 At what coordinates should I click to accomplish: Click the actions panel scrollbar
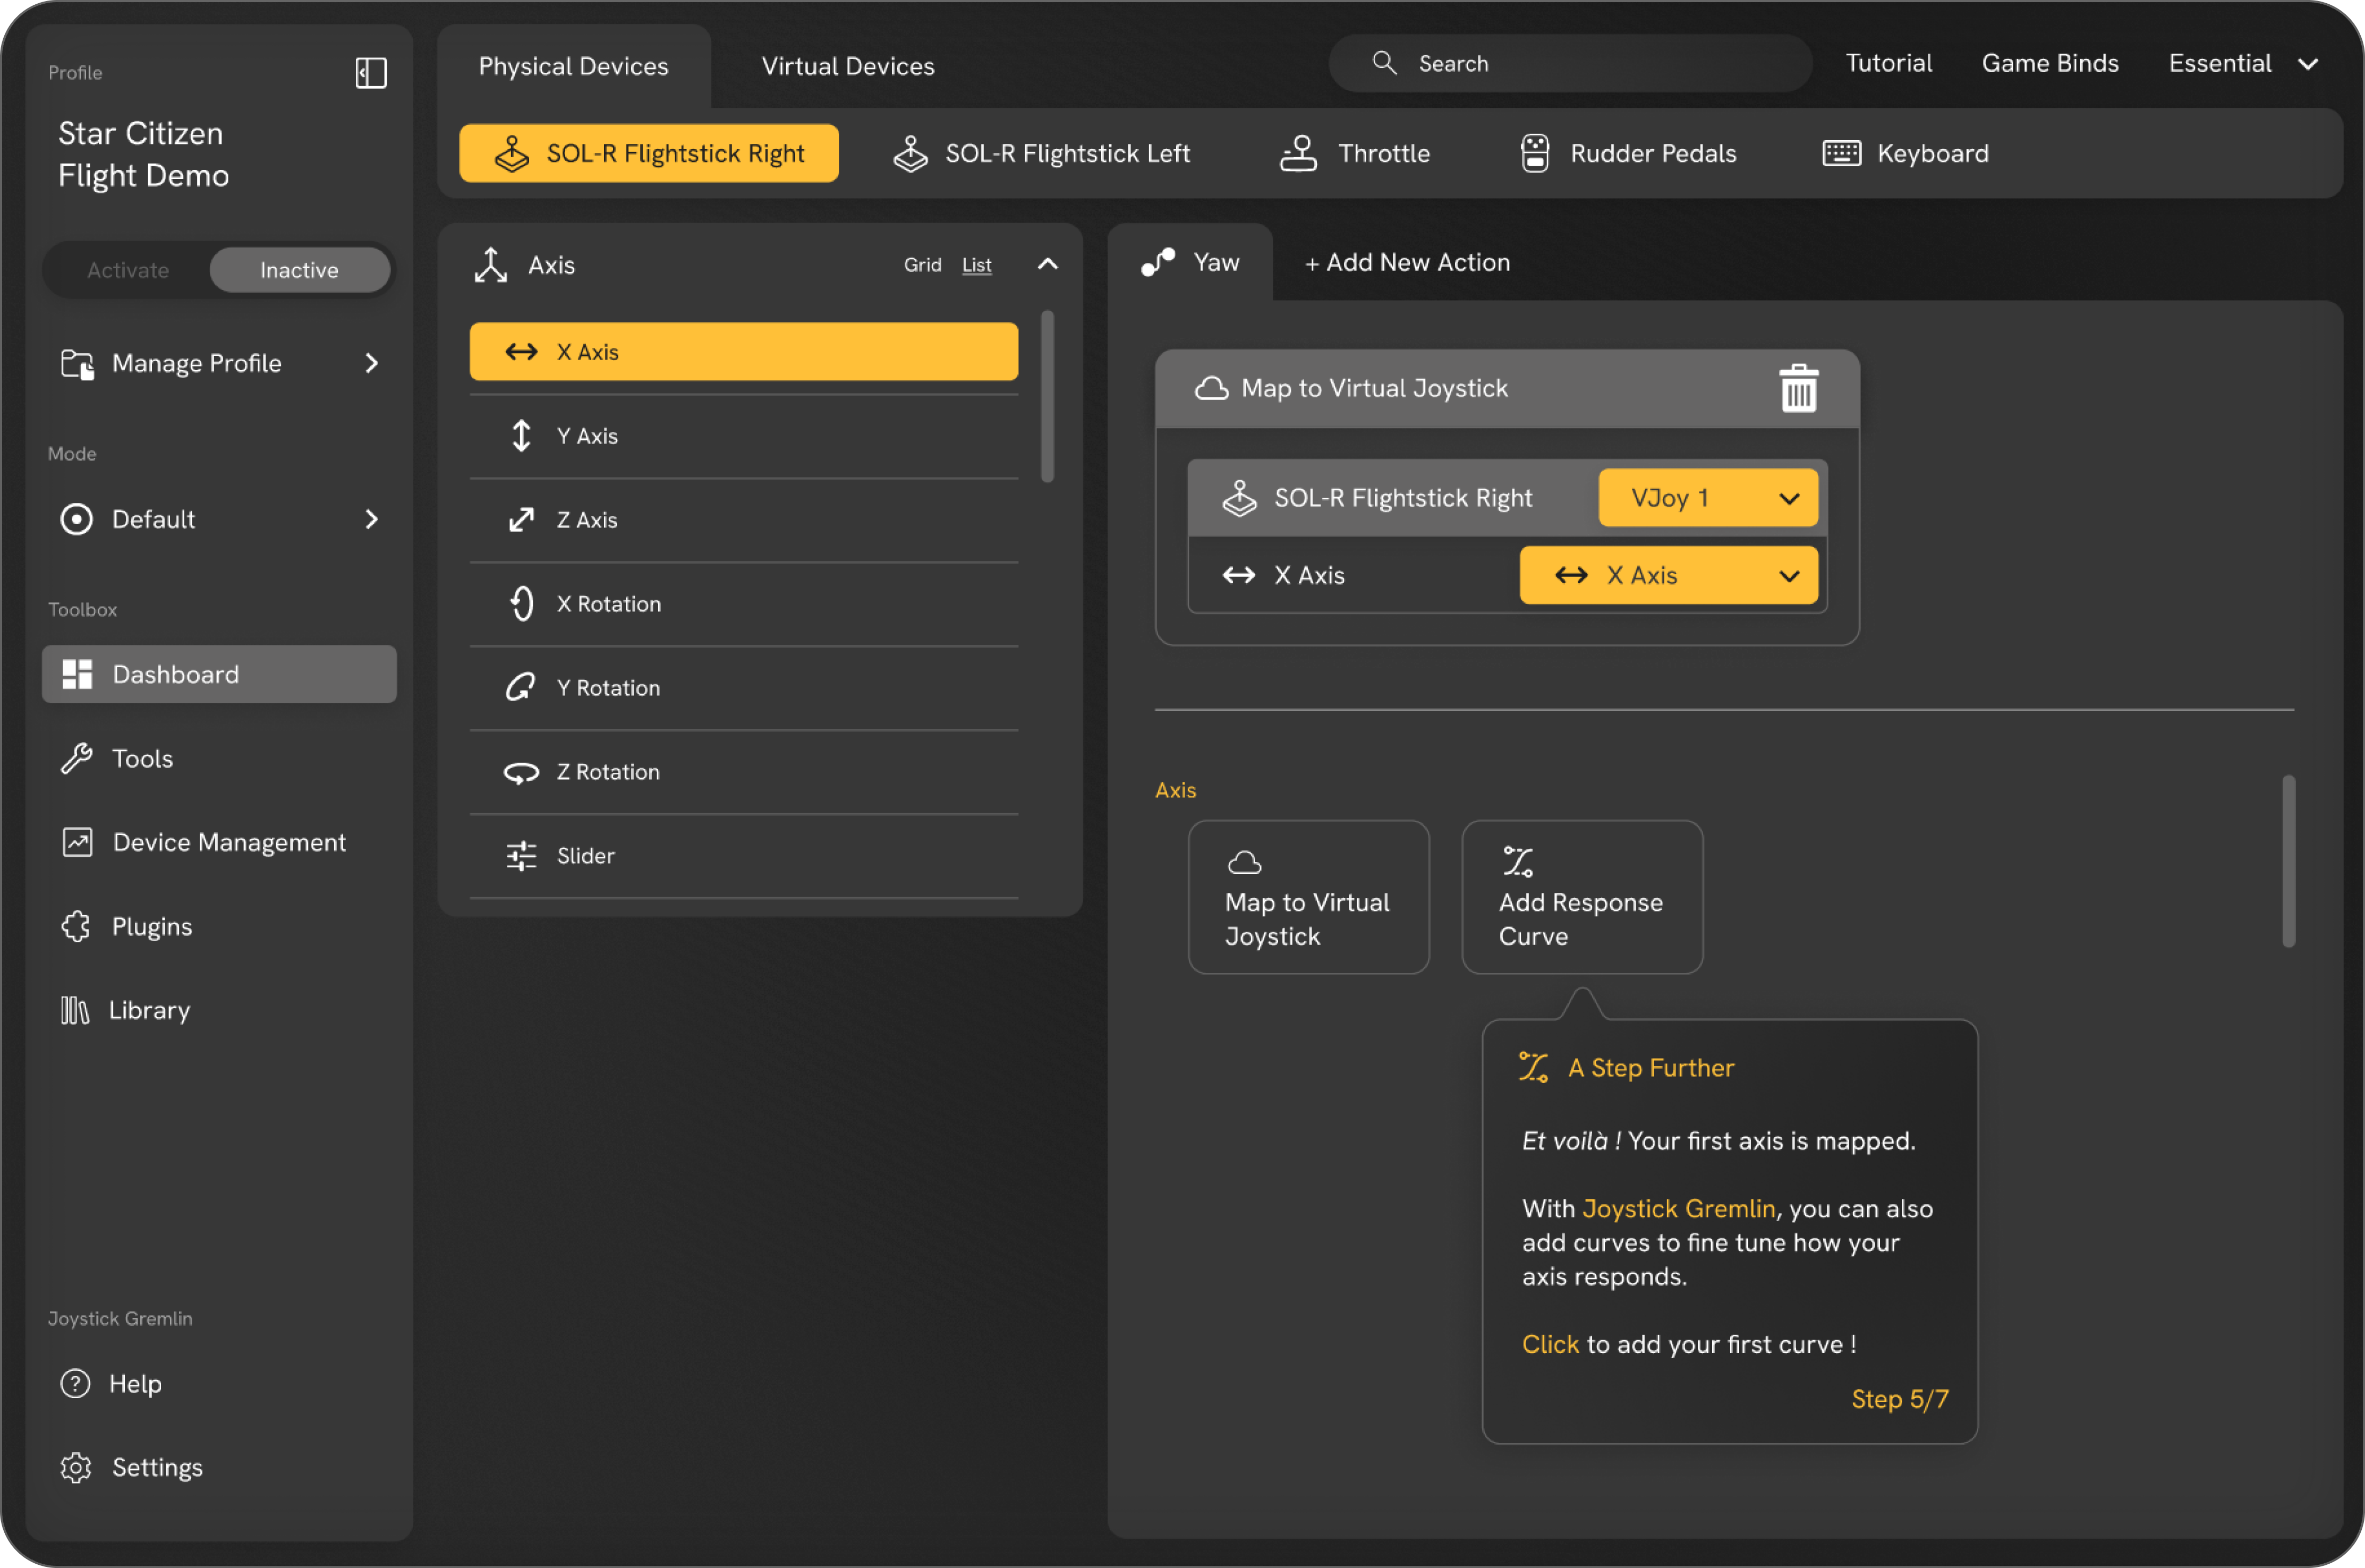pyautogui.click(x=2288, y=861)
